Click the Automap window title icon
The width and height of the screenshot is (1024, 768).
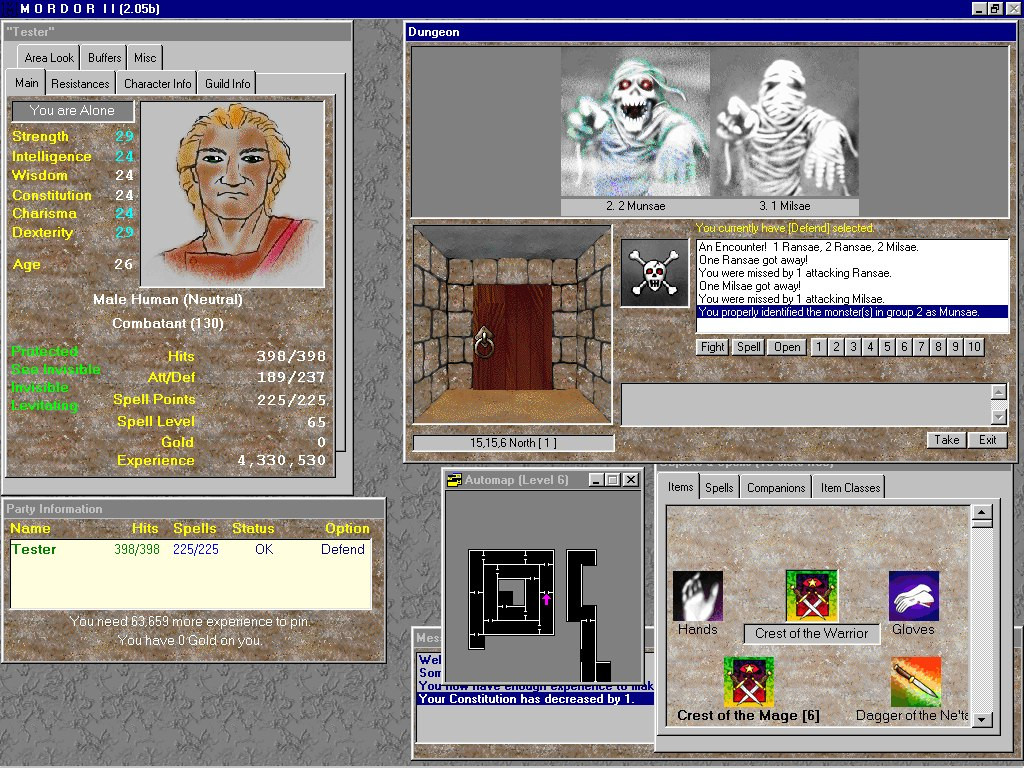click(453, 480)
